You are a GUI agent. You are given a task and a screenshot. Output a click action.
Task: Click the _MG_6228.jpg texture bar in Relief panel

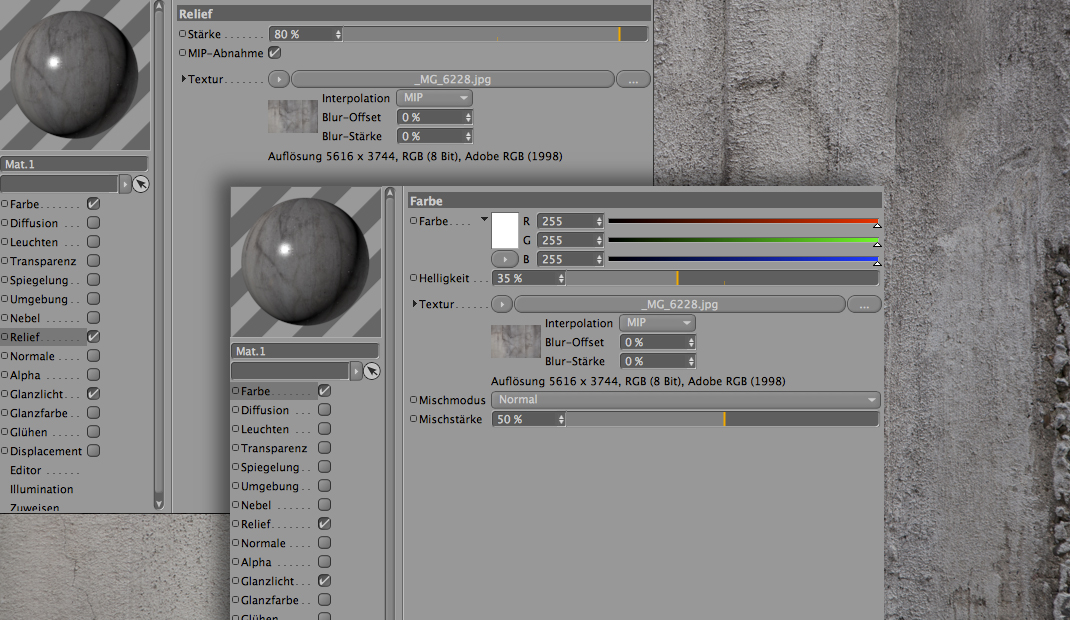[x=452, y=79]
